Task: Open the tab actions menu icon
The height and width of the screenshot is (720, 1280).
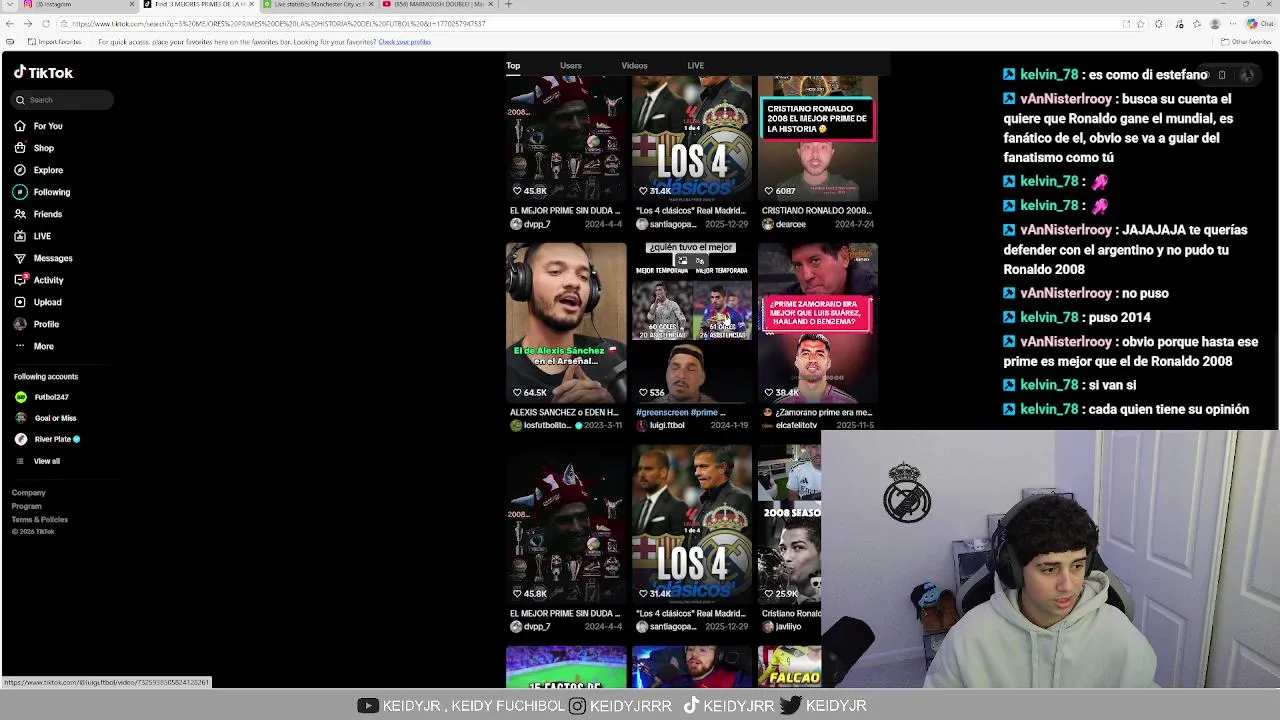Action: tap(9, 5)
